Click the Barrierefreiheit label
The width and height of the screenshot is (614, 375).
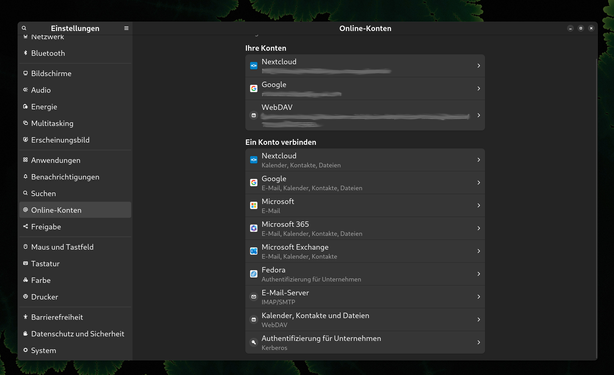[x=57, y=317]
